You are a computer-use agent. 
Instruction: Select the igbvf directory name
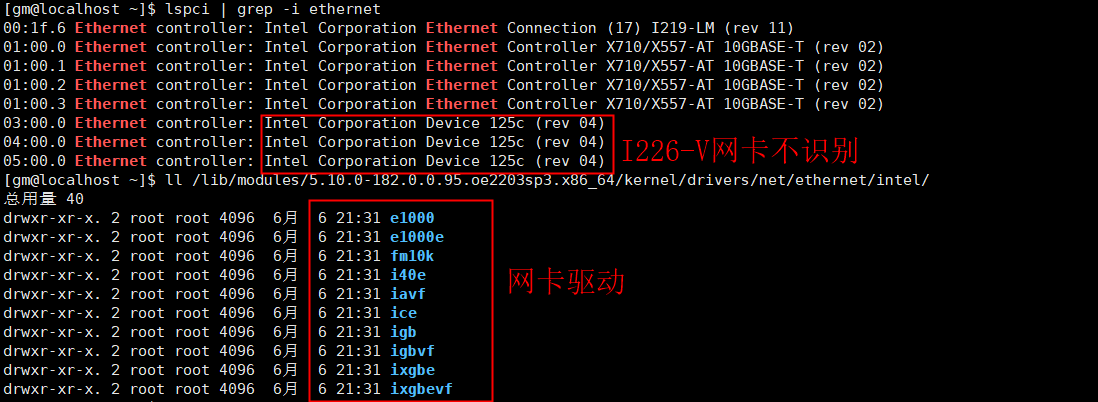(x=413, y=351)
